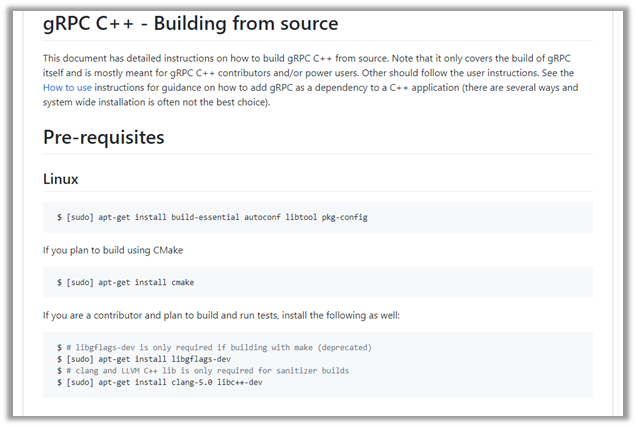Click the "If you plan to build using CMake" text
The image size is (636, 427).
(113, 250)
